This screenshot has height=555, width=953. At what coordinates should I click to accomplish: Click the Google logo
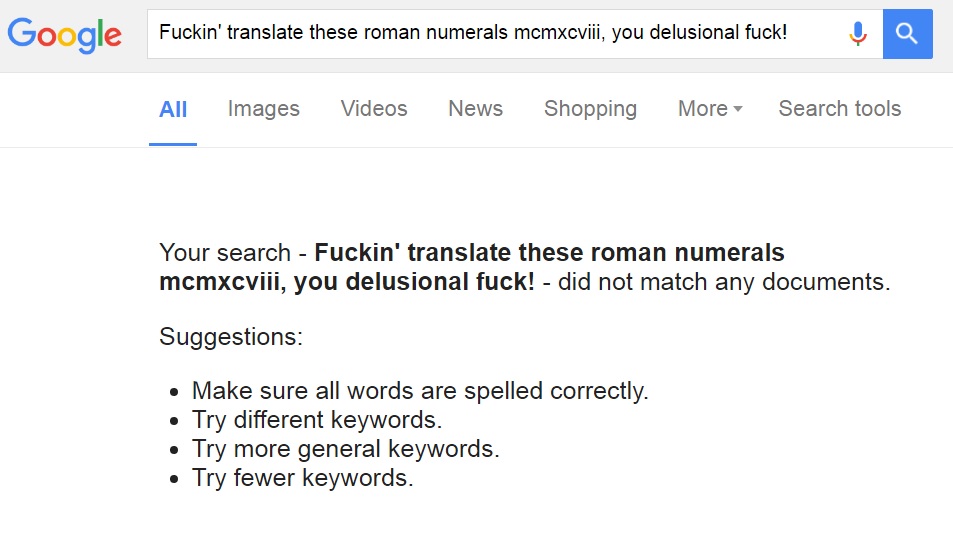(x=64, y=35)
